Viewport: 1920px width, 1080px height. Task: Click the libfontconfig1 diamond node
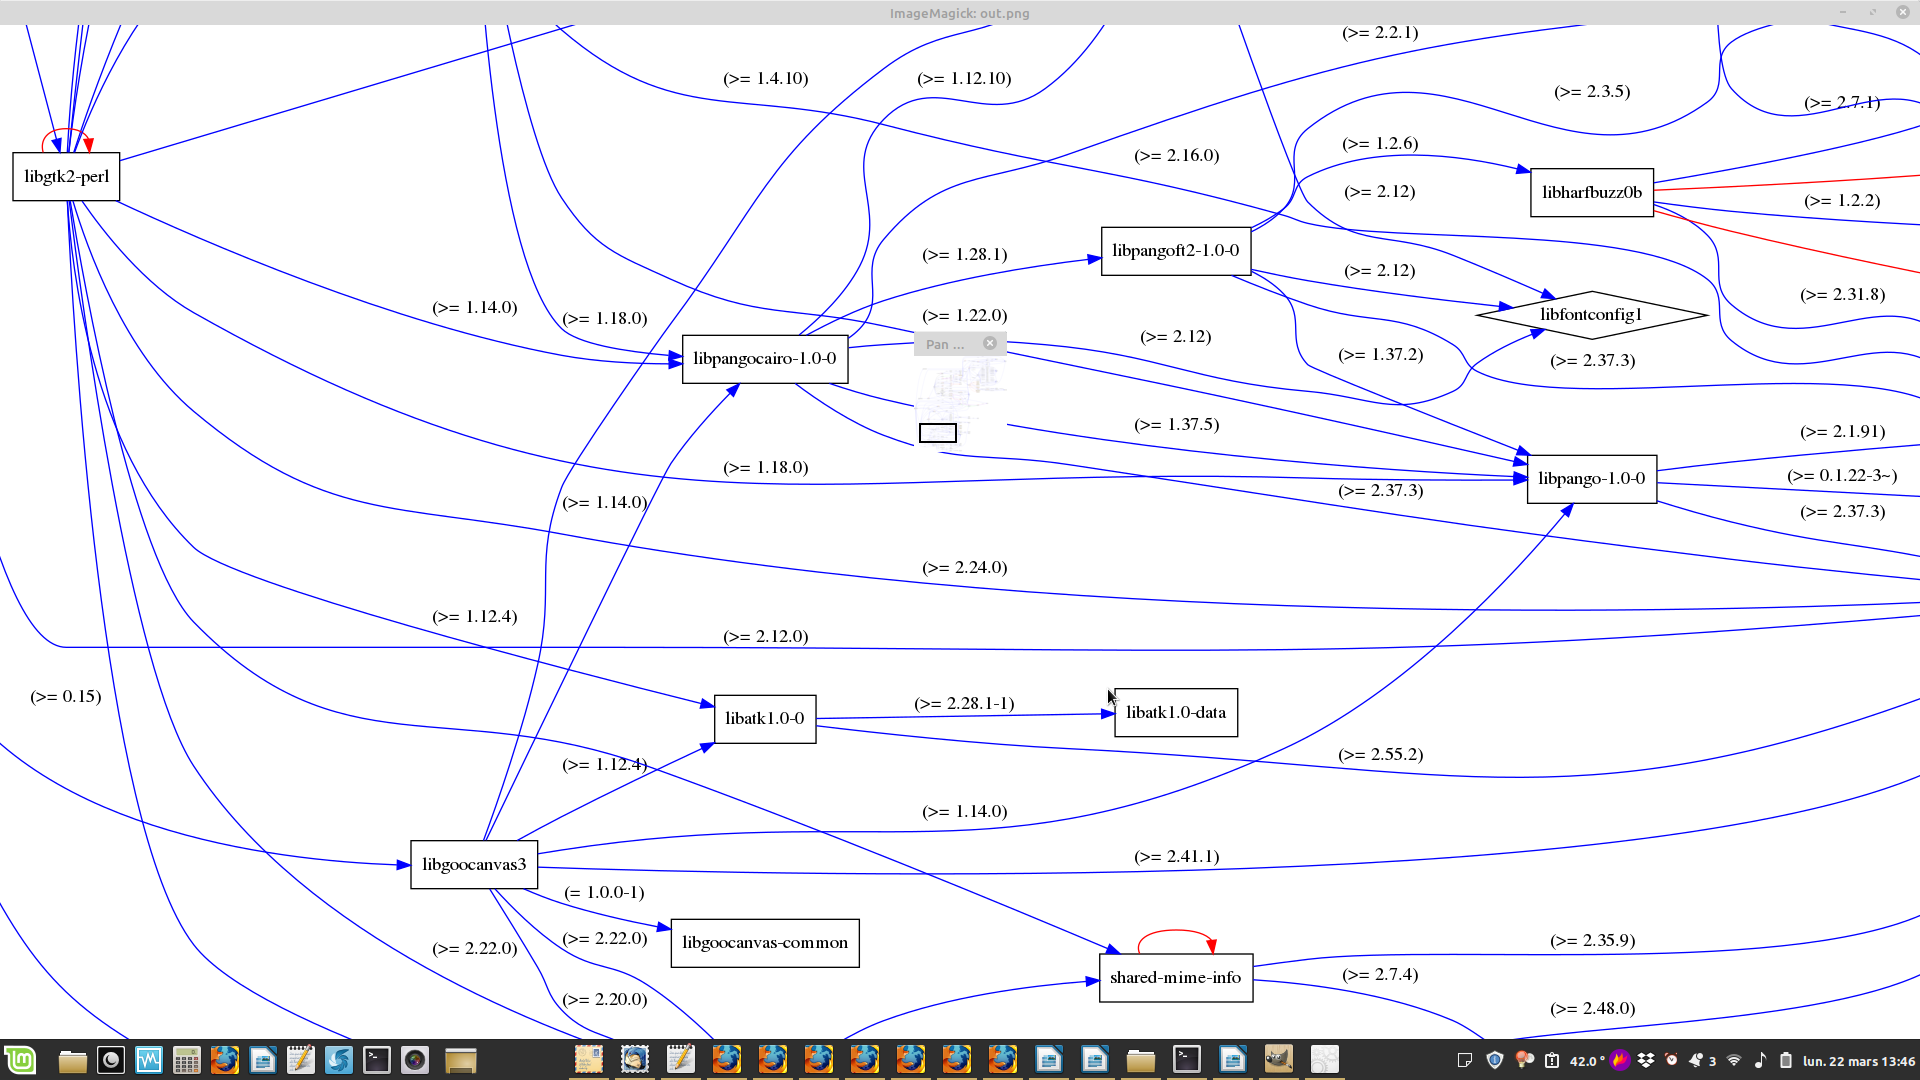[x=1591, y=315]
